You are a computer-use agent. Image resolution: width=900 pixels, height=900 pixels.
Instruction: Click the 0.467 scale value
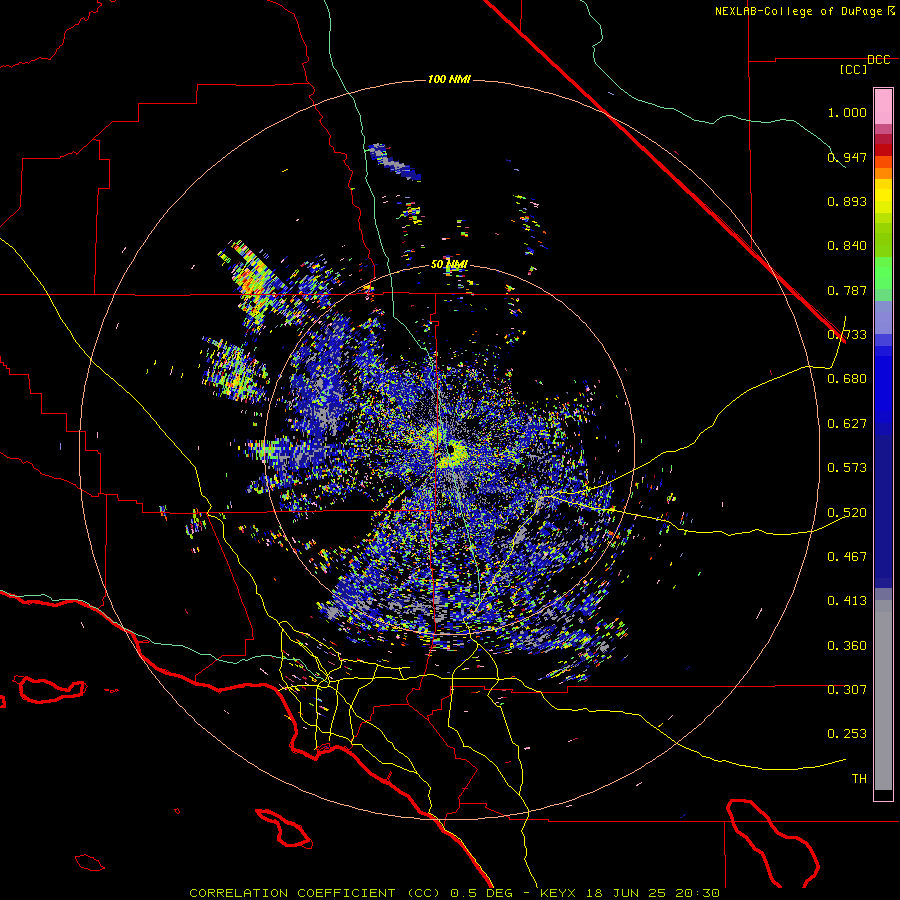(847, 557)
